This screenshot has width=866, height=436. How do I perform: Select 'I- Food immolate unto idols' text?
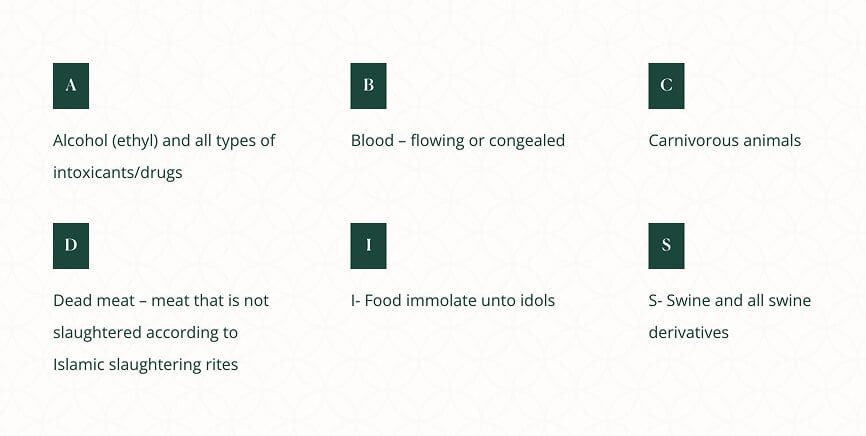coord(452,300)
